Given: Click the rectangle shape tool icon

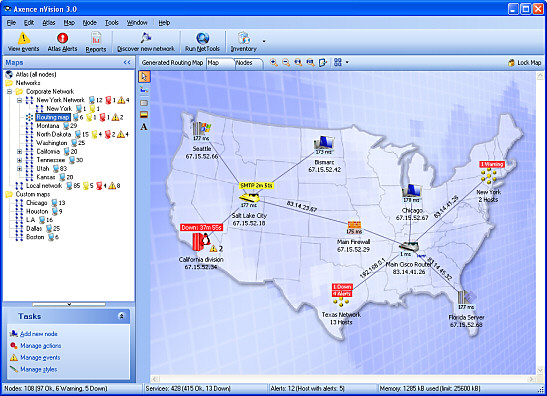Looking at the screenshot, I should (144, 103).
